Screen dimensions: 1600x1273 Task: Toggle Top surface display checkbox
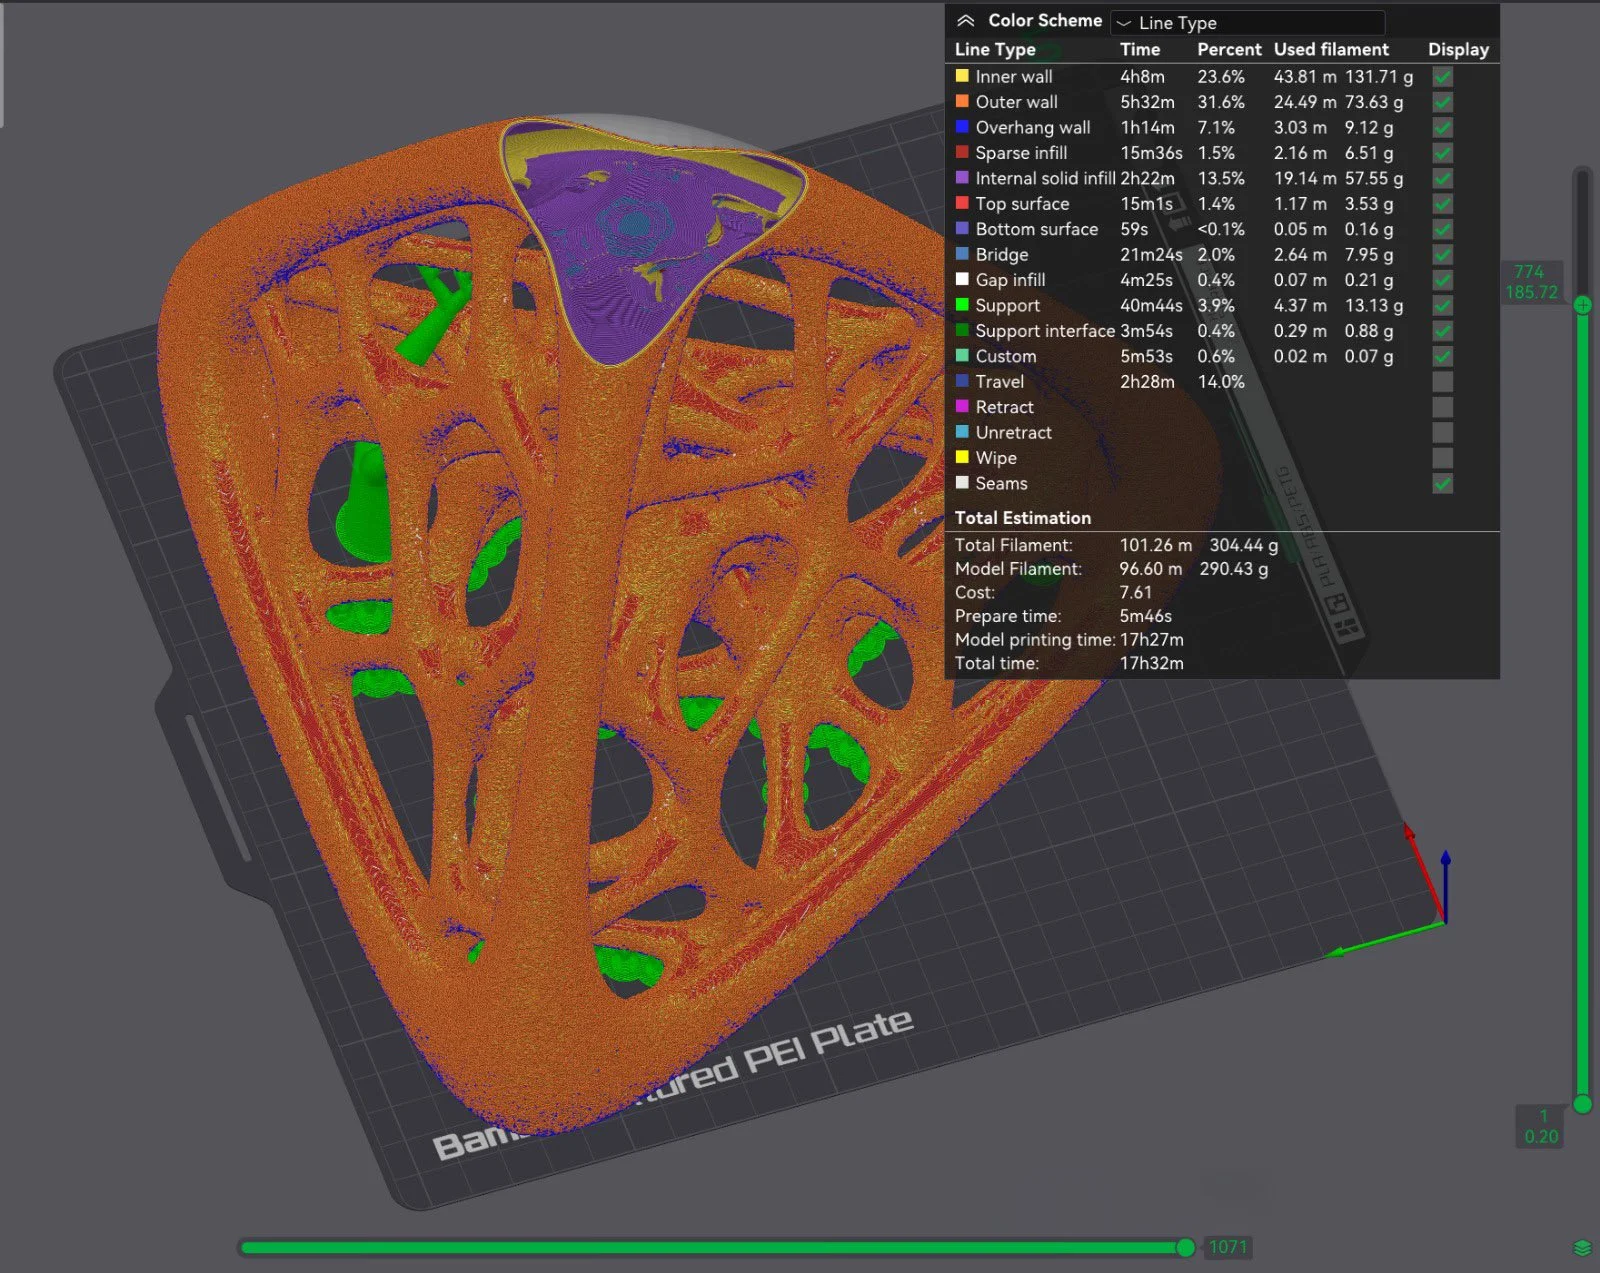click(x=1442, y=203)
